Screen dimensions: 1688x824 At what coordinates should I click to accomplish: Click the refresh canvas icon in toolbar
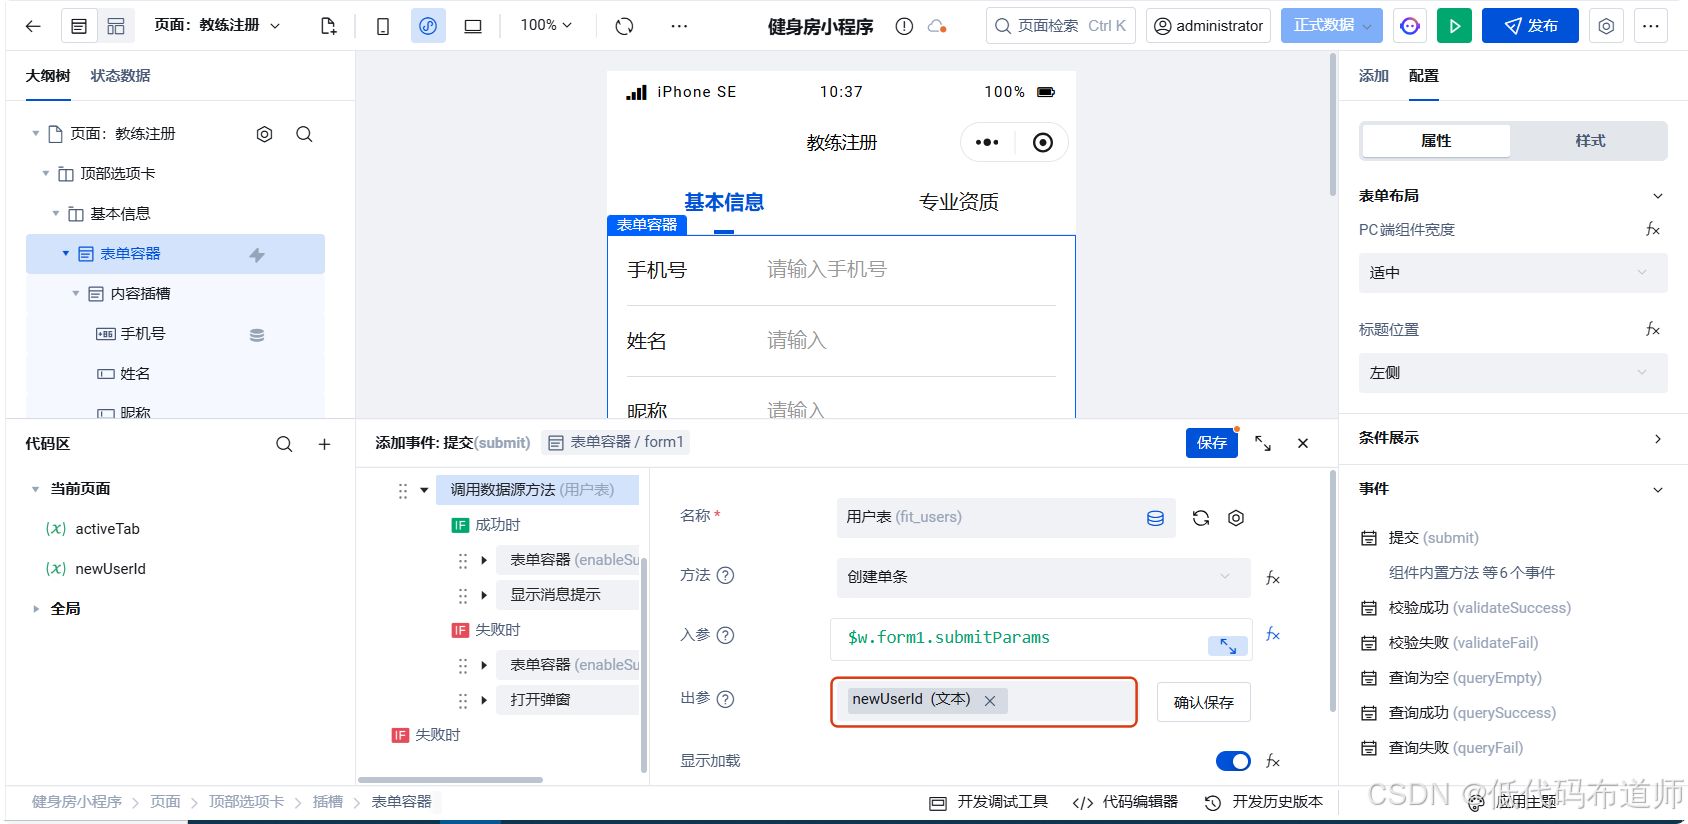[x=625, y=26]
